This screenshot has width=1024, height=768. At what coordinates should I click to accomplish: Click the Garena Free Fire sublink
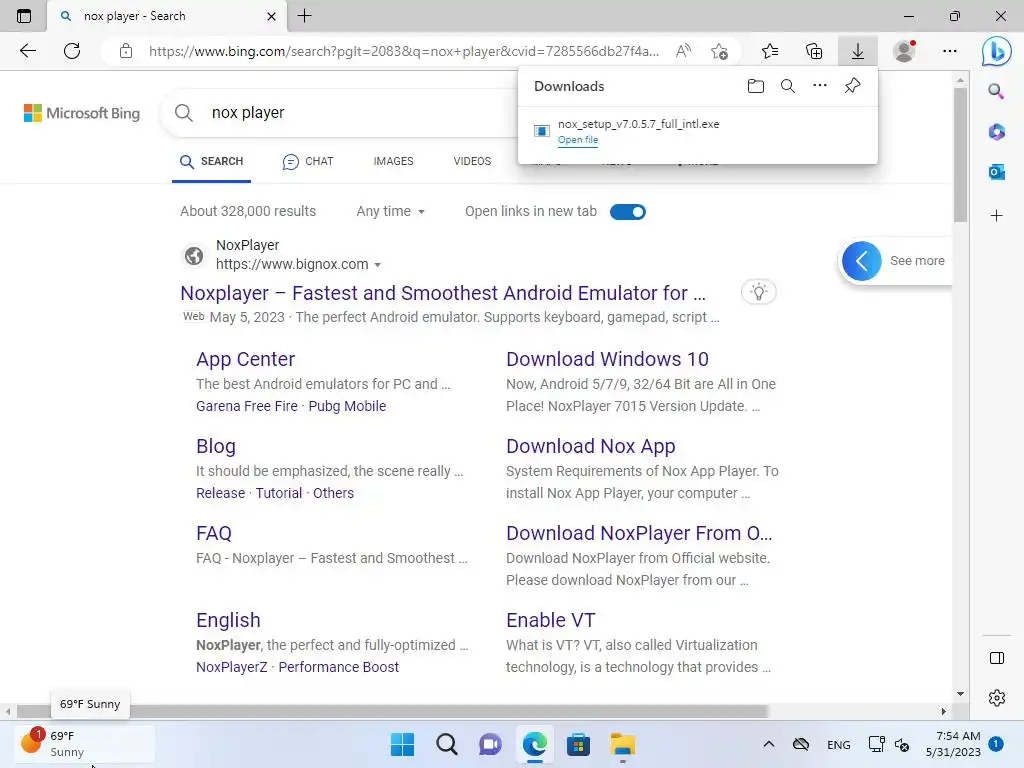pos(247,406)
